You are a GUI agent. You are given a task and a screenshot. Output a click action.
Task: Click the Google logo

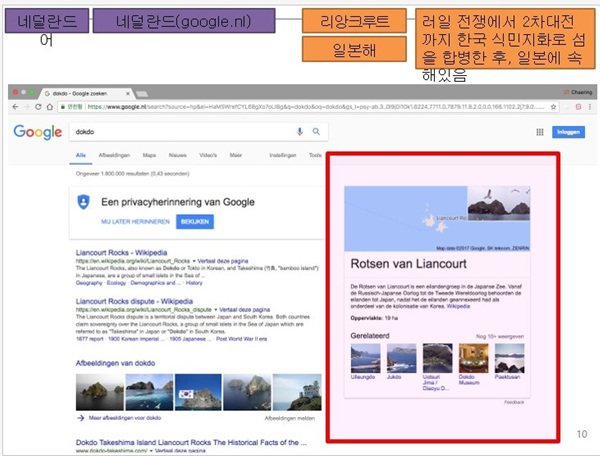coord(38,132)
